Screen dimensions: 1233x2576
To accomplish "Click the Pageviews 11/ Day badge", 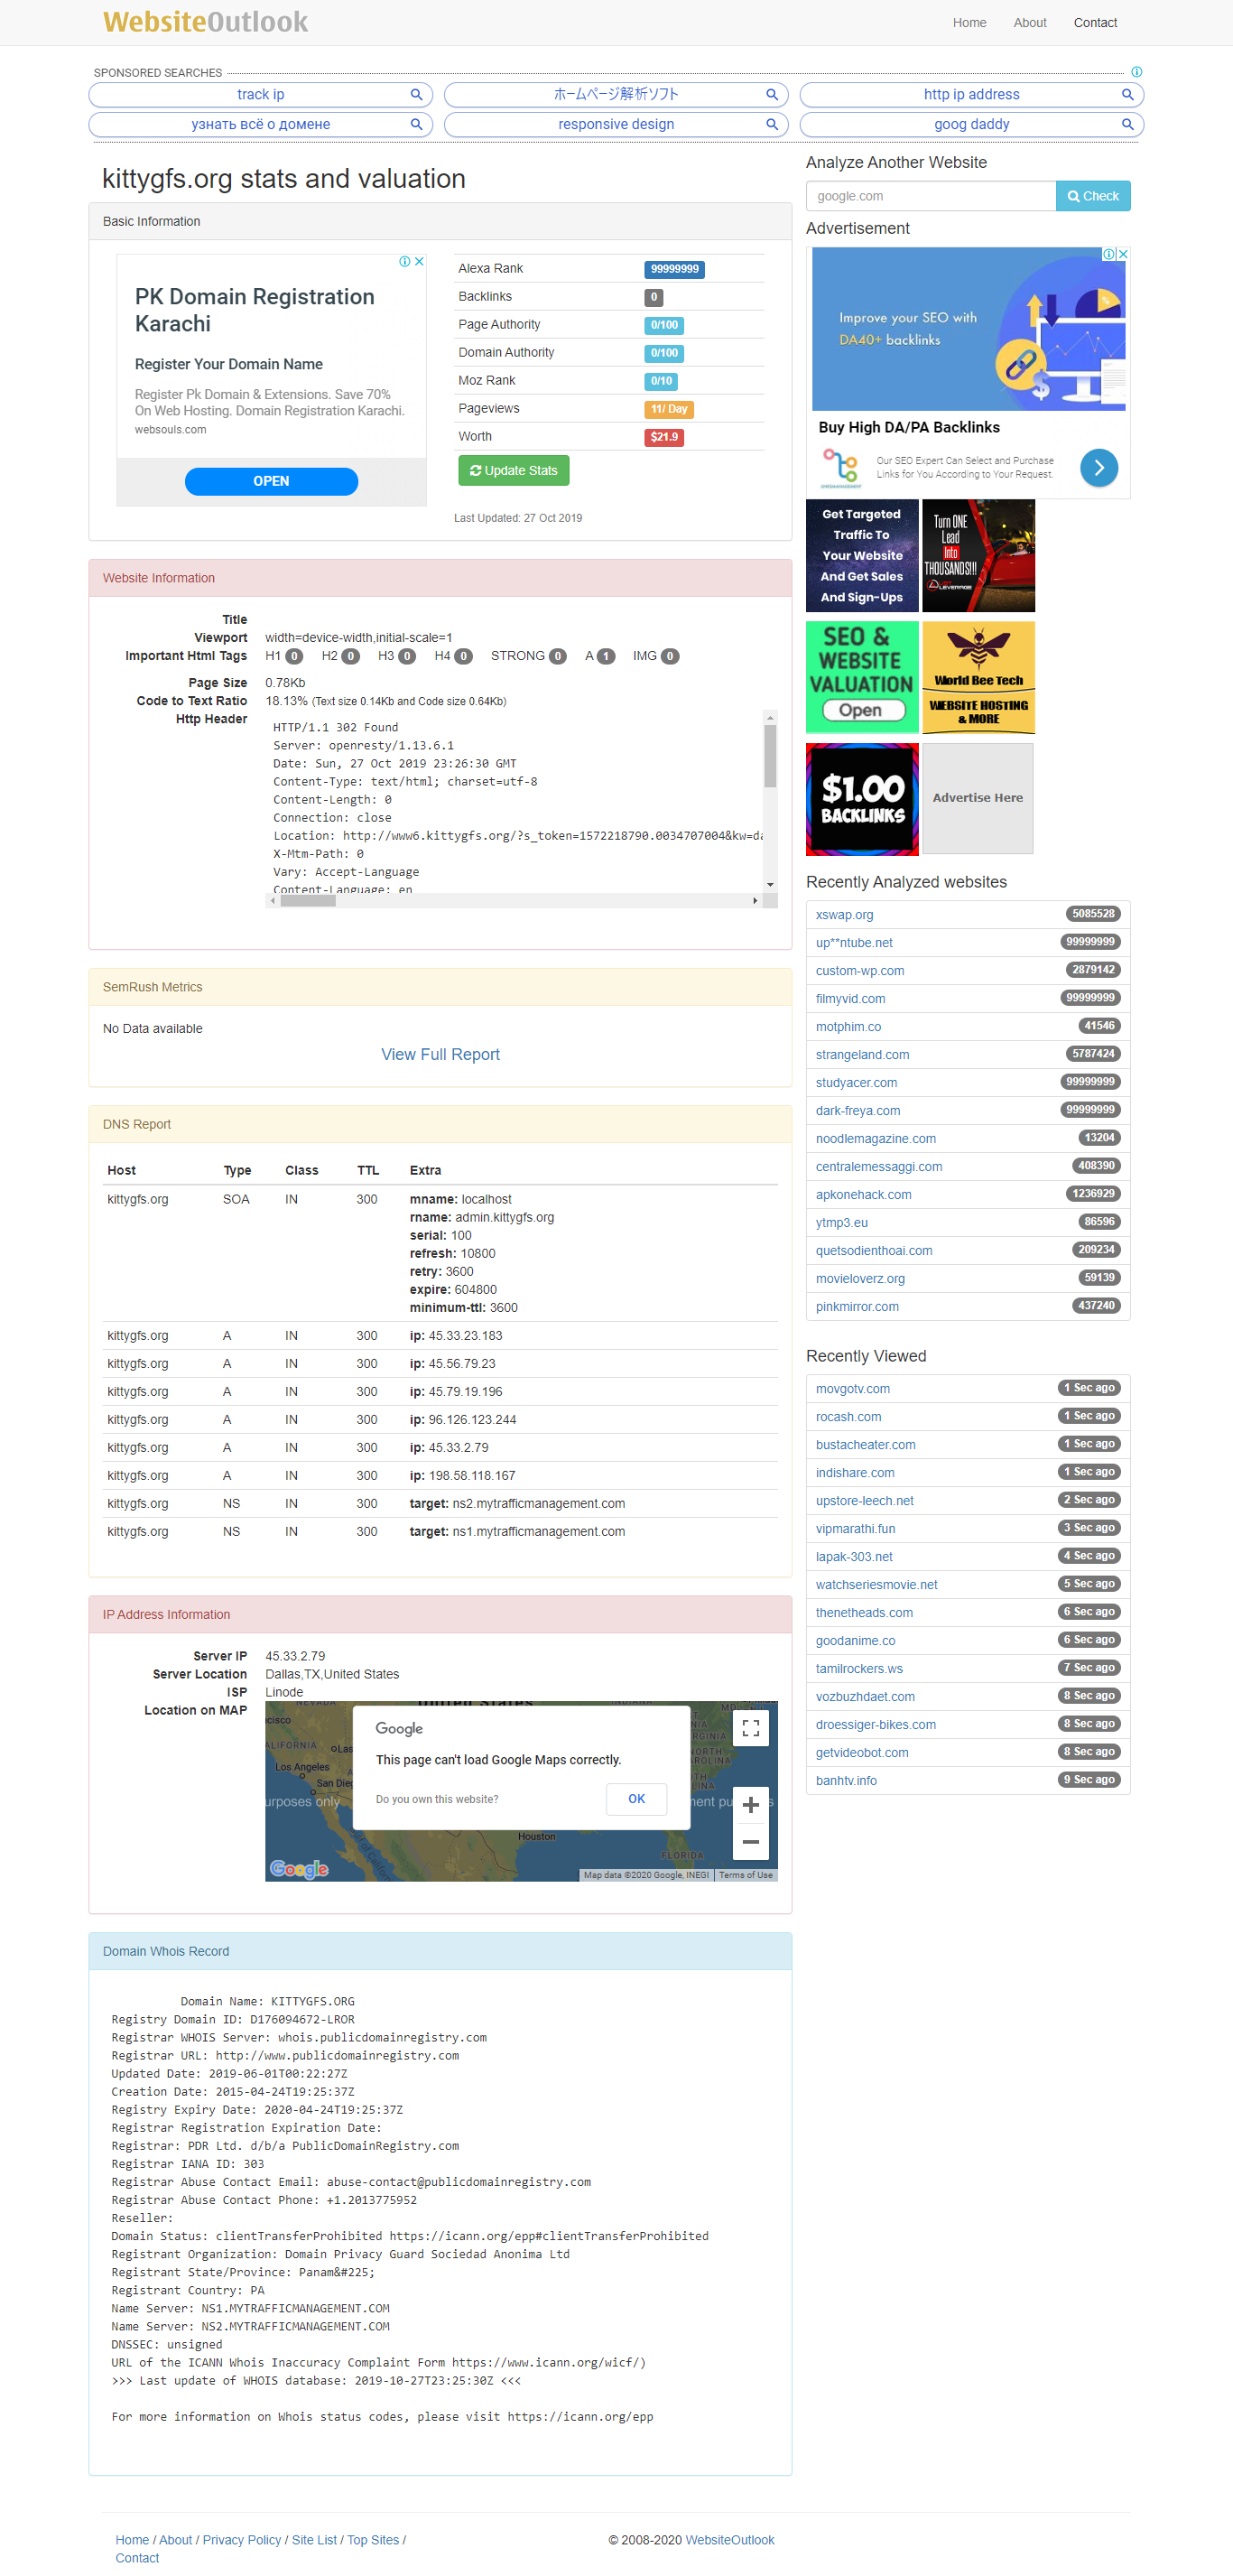I will (668, 409).
